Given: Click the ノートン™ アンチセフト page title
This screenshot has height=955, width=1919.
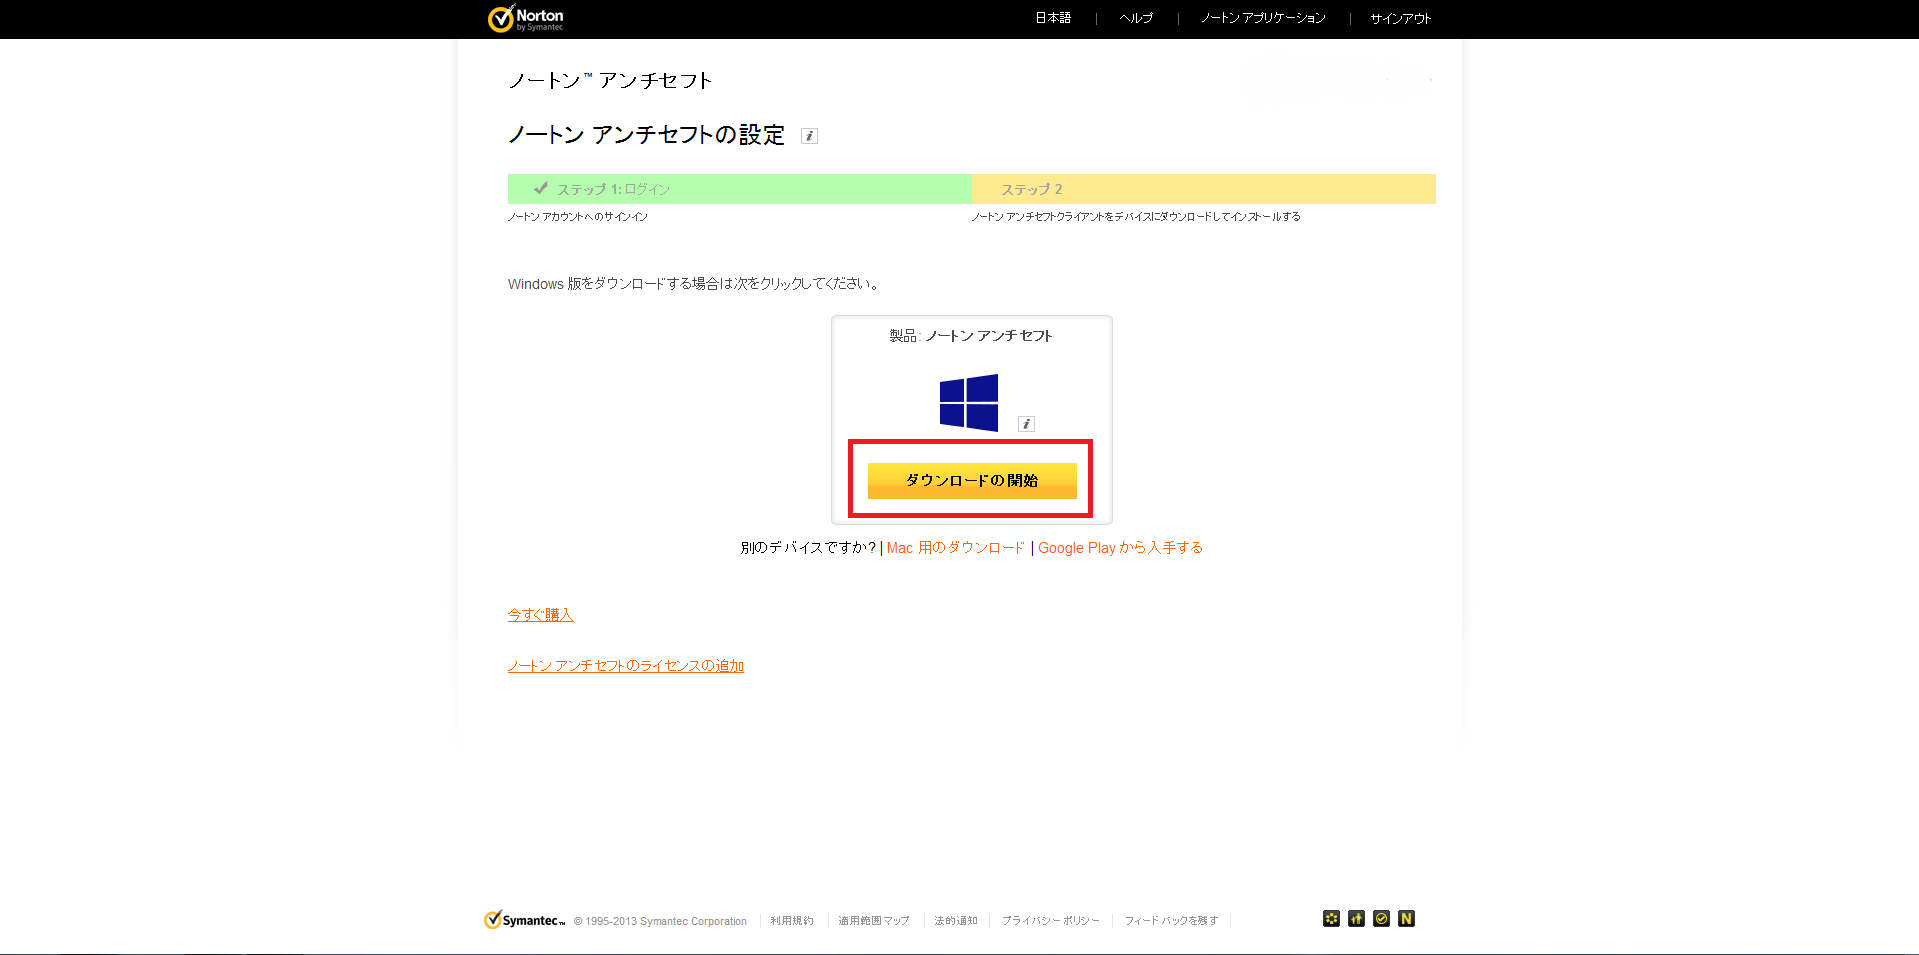Looking at the screenshot, I should pos(610,81).
